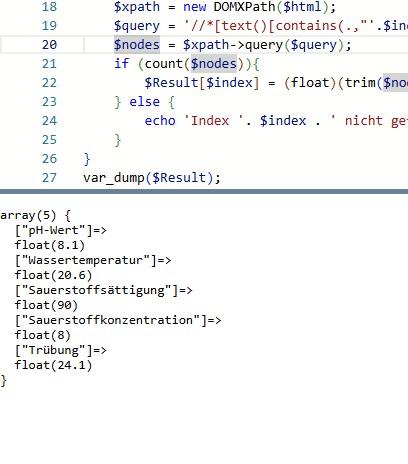This screenshot has height=464, width=408.
Task: Click $index variable on line 24
Action: (x=283, y=121)
